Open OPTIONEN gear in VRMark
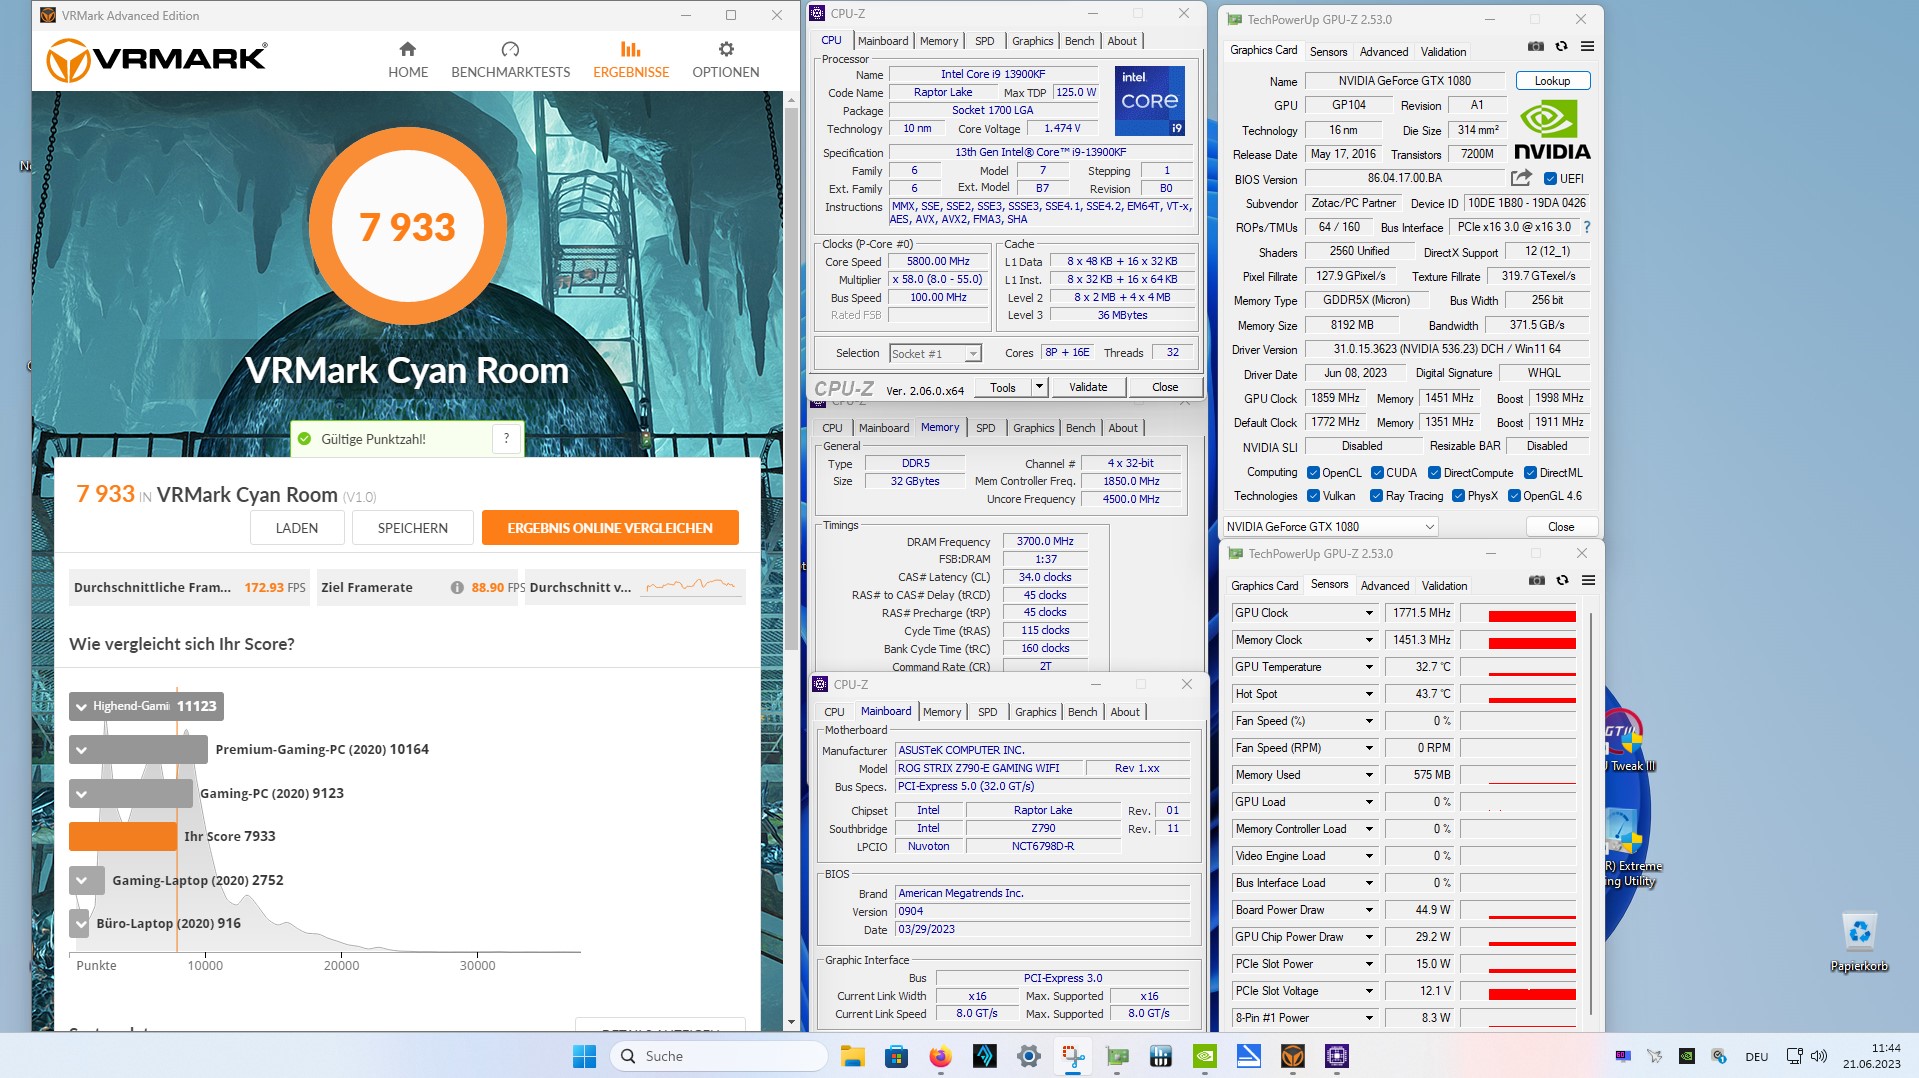Viewport: 1919px width, 1078px height. [x=726, y=60]
